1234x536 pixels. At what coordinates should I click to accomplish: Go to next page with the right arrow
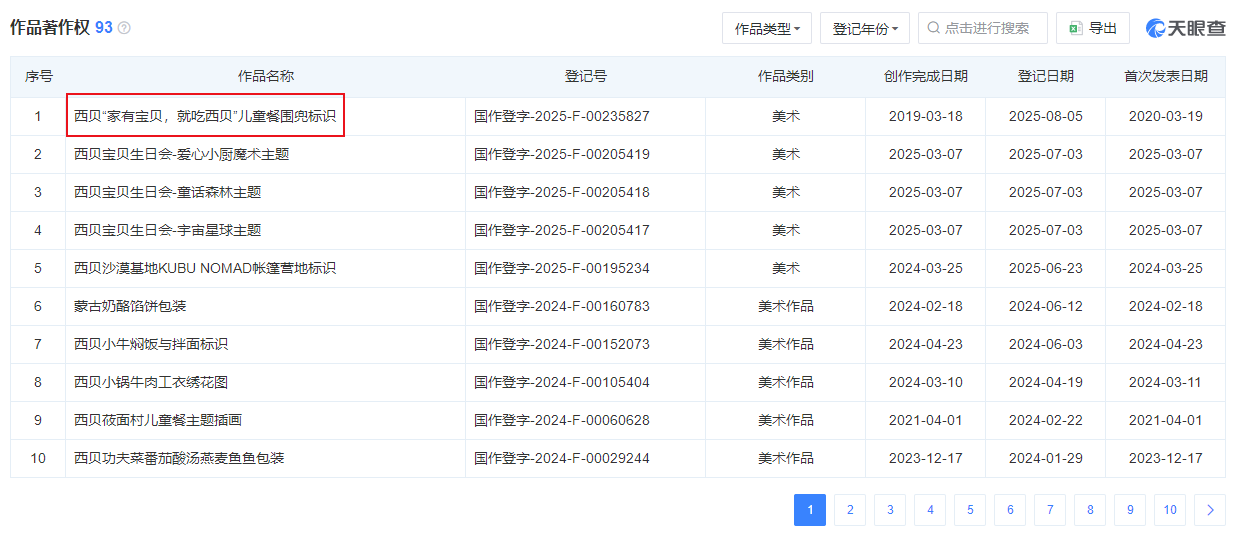pyautogui.click(x=1210, y=510)
